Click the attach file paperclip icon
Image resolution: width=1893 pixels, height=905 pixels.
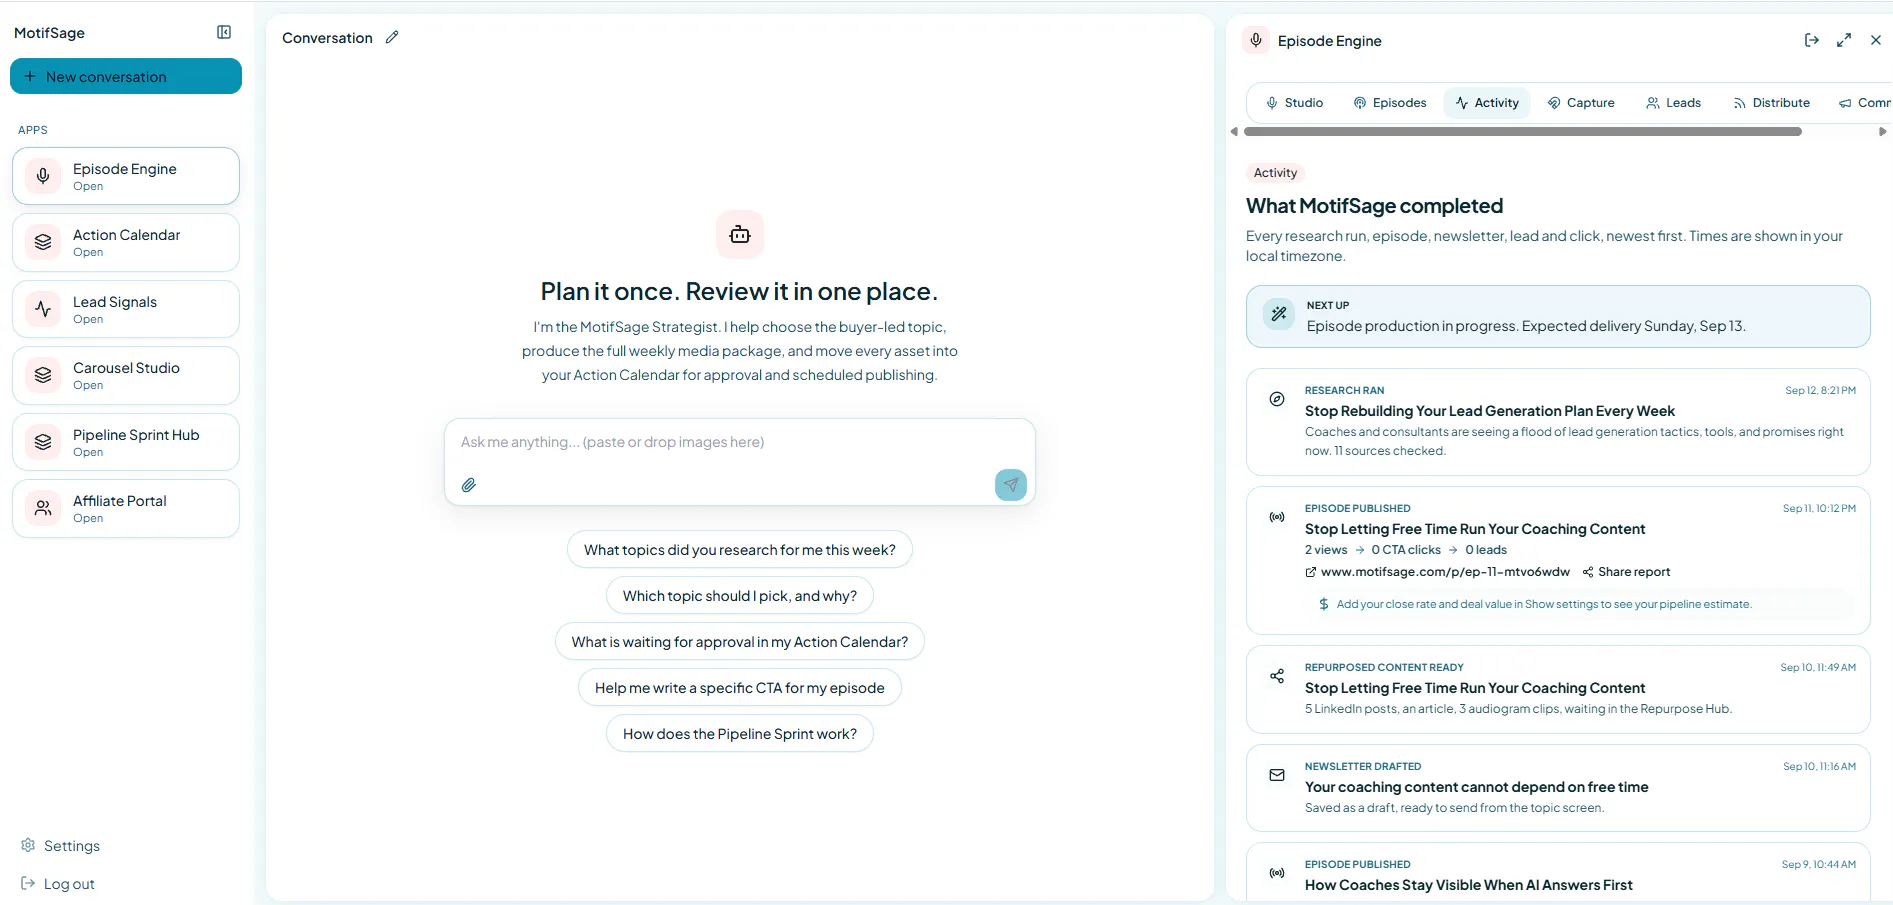tap(469, 485)
